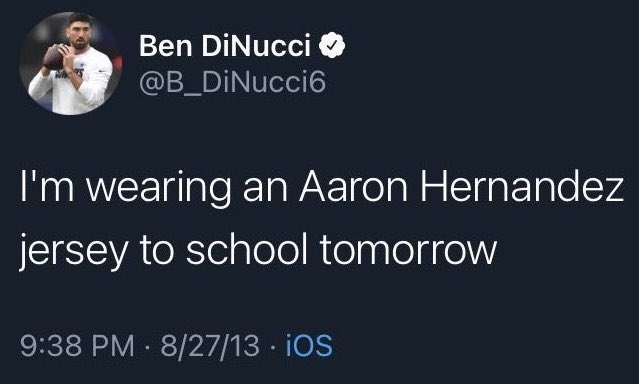This screenshot has width=639, height=384.
Task: Click the word Ben in display name
Action: pos(165,45)
